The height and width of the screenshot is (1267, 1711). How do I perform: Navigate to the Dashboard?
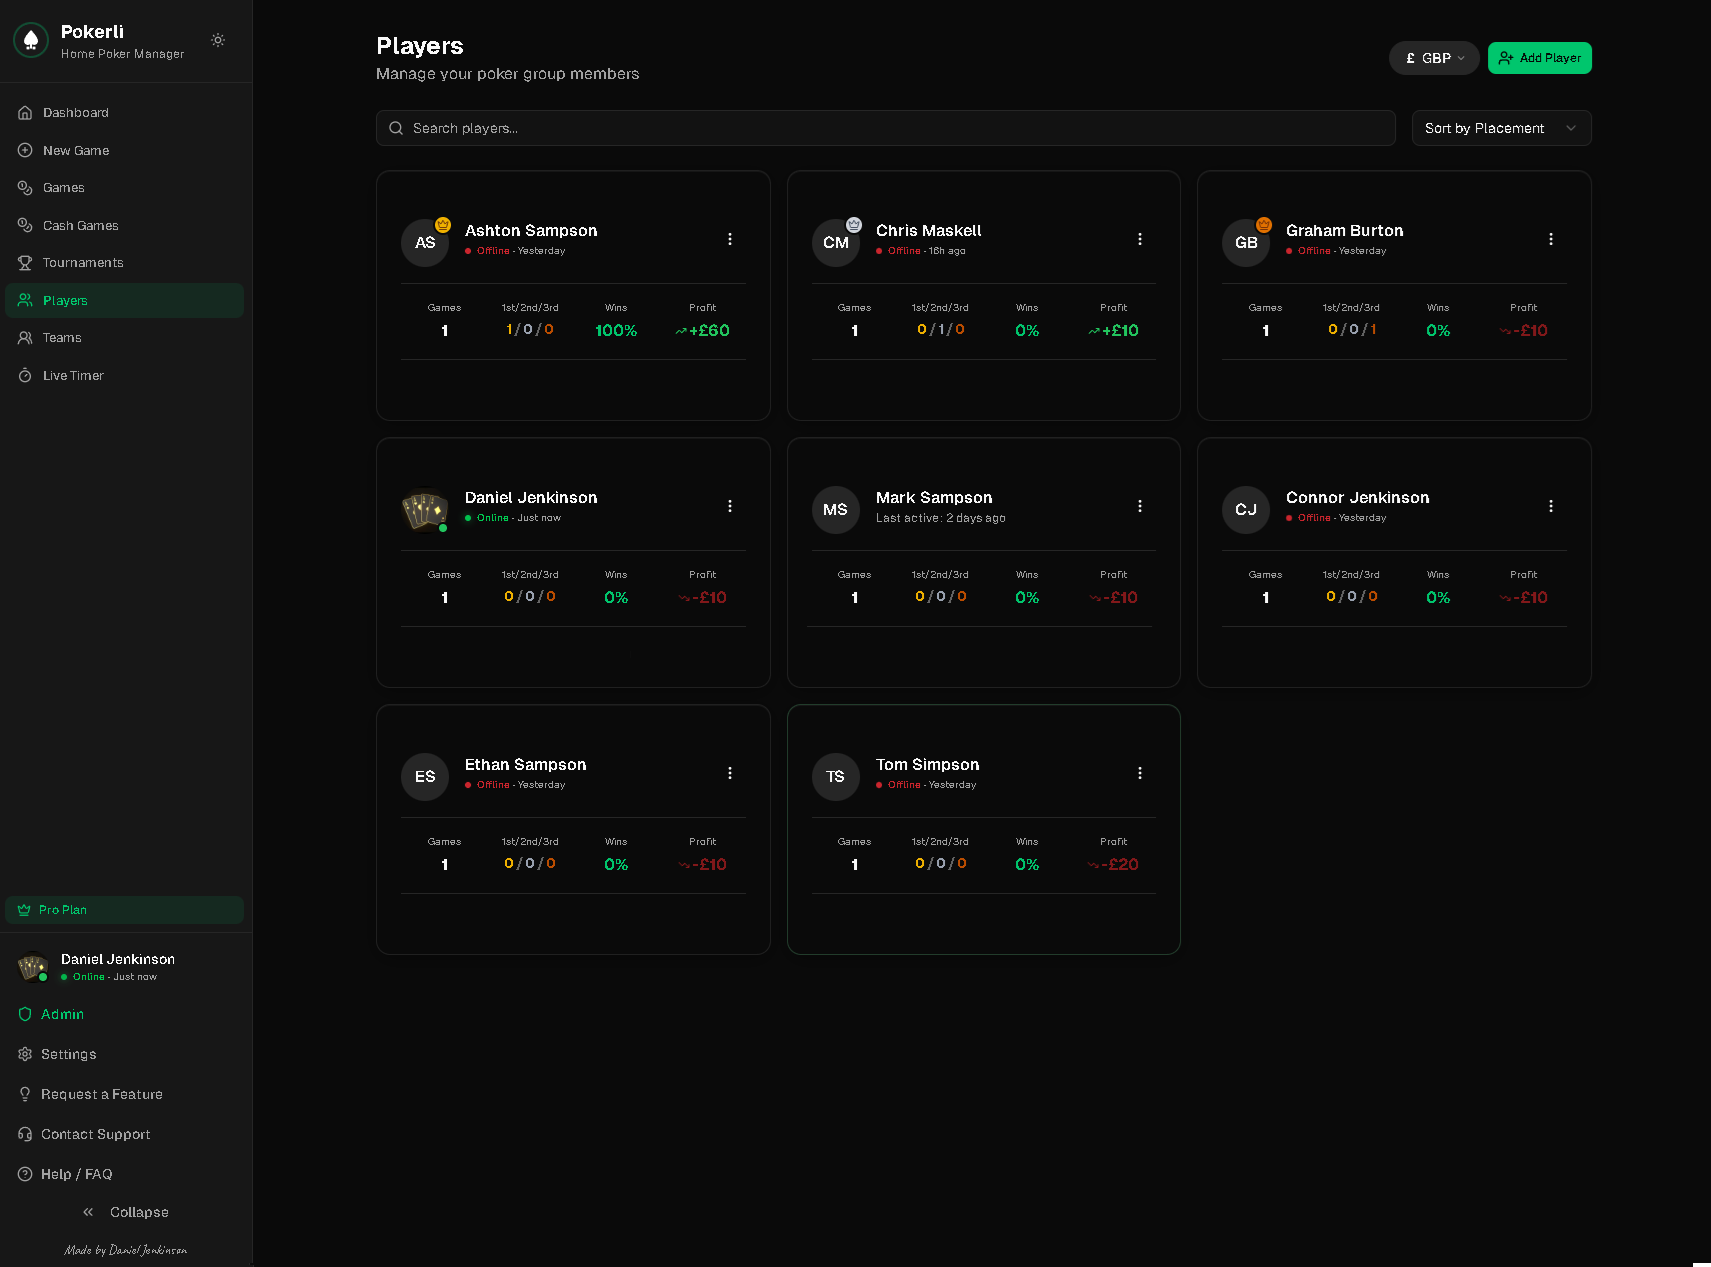(75, 113)
